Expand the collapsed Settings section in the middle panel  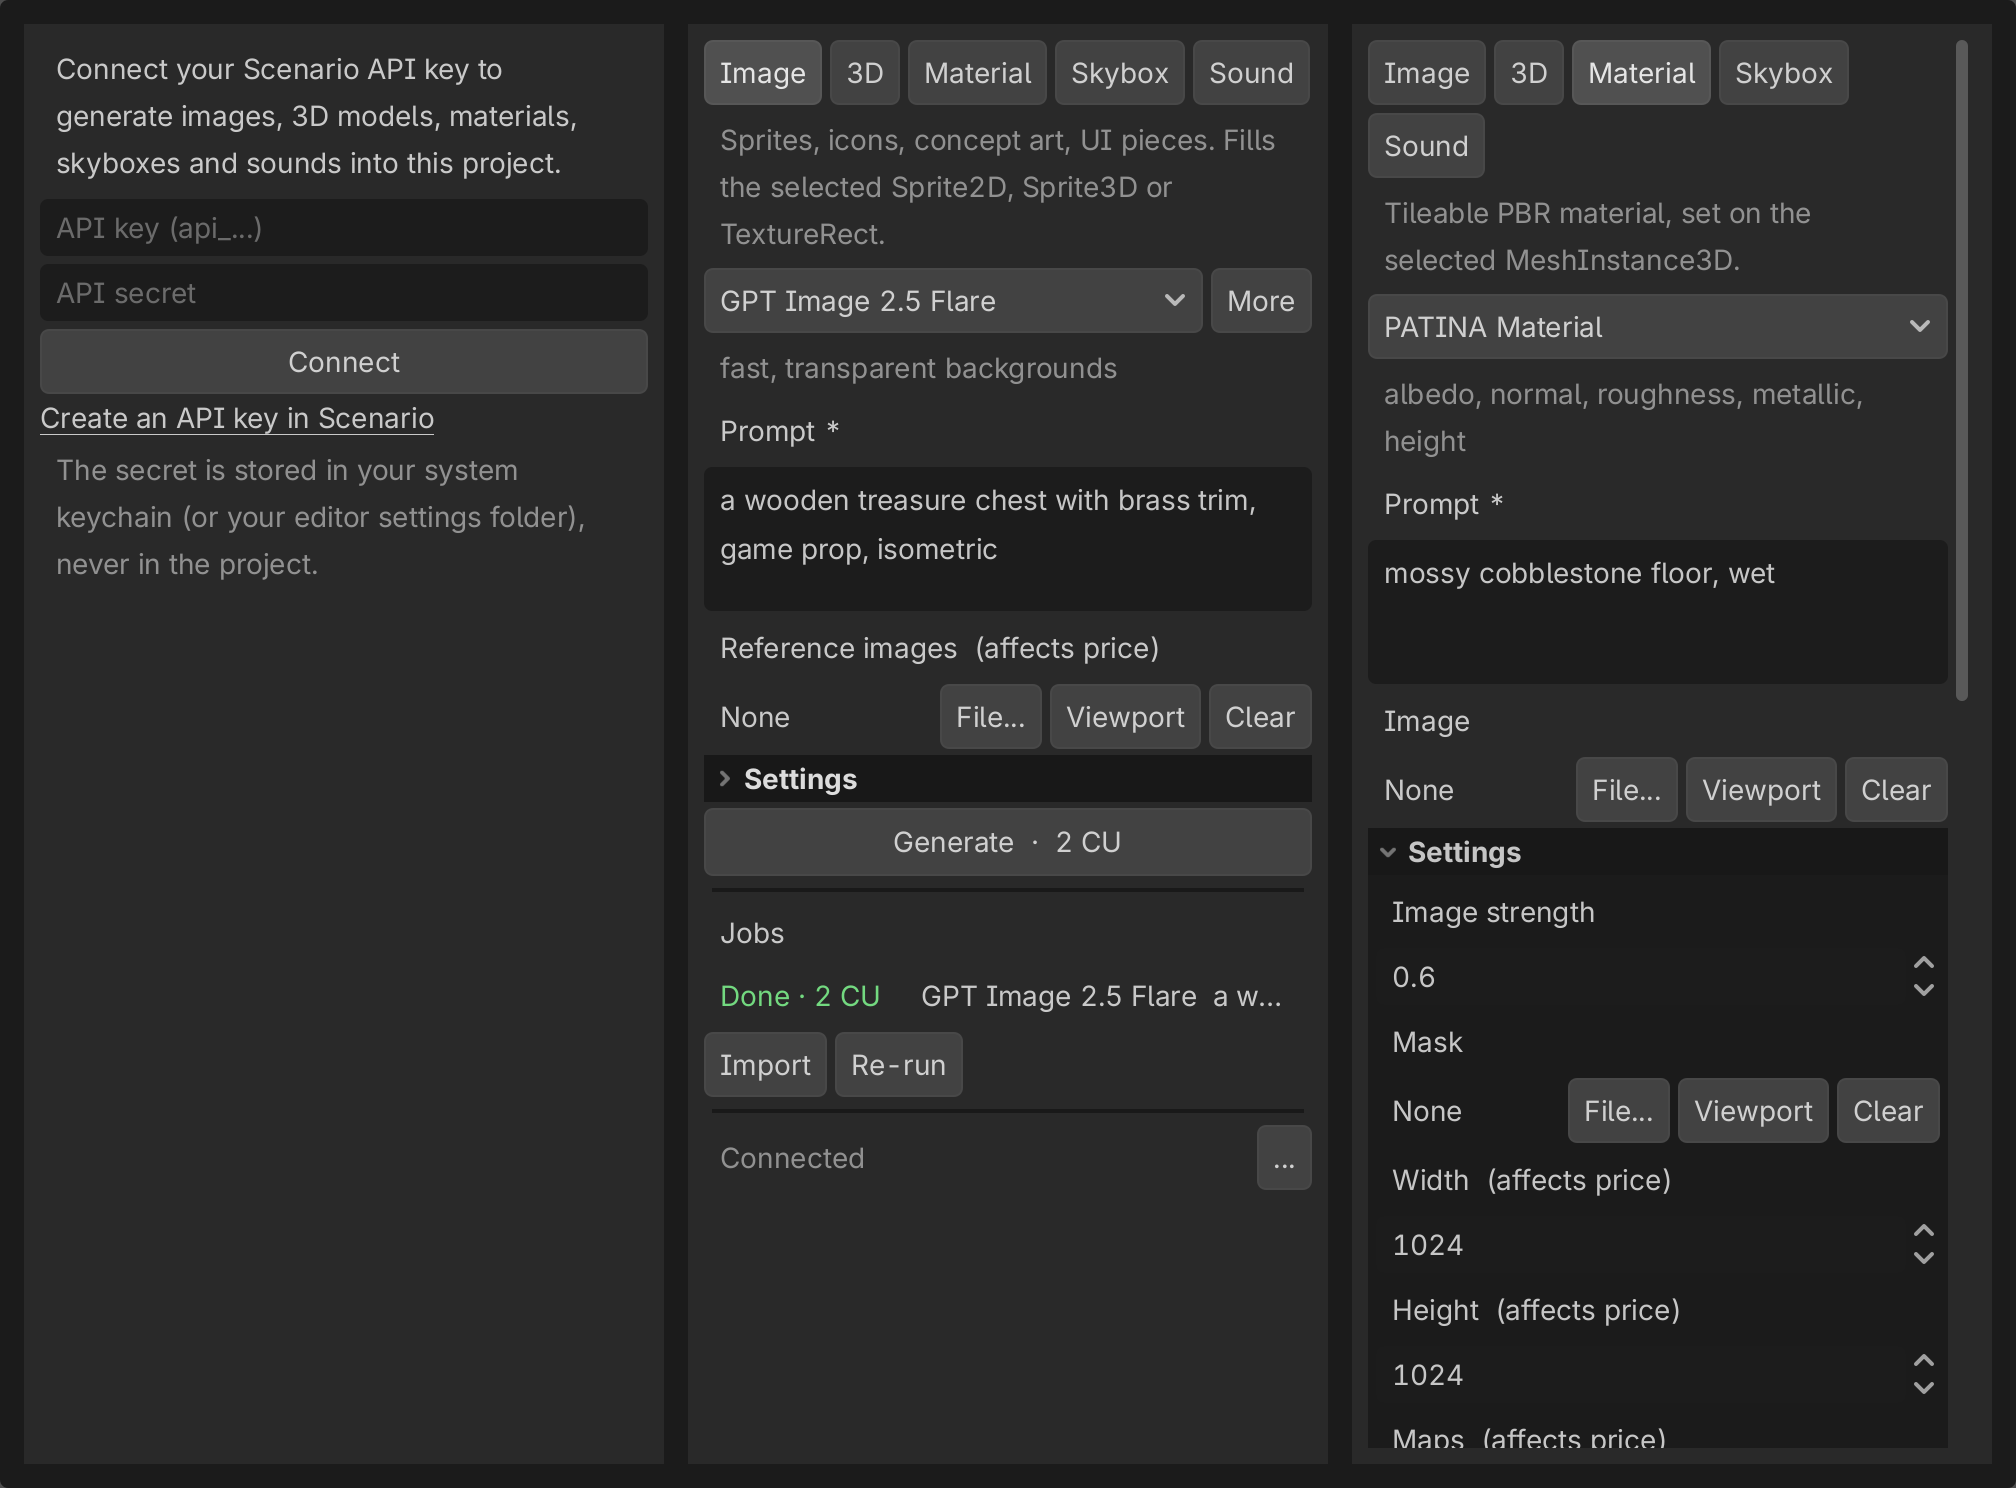(x=1008, y=779)
